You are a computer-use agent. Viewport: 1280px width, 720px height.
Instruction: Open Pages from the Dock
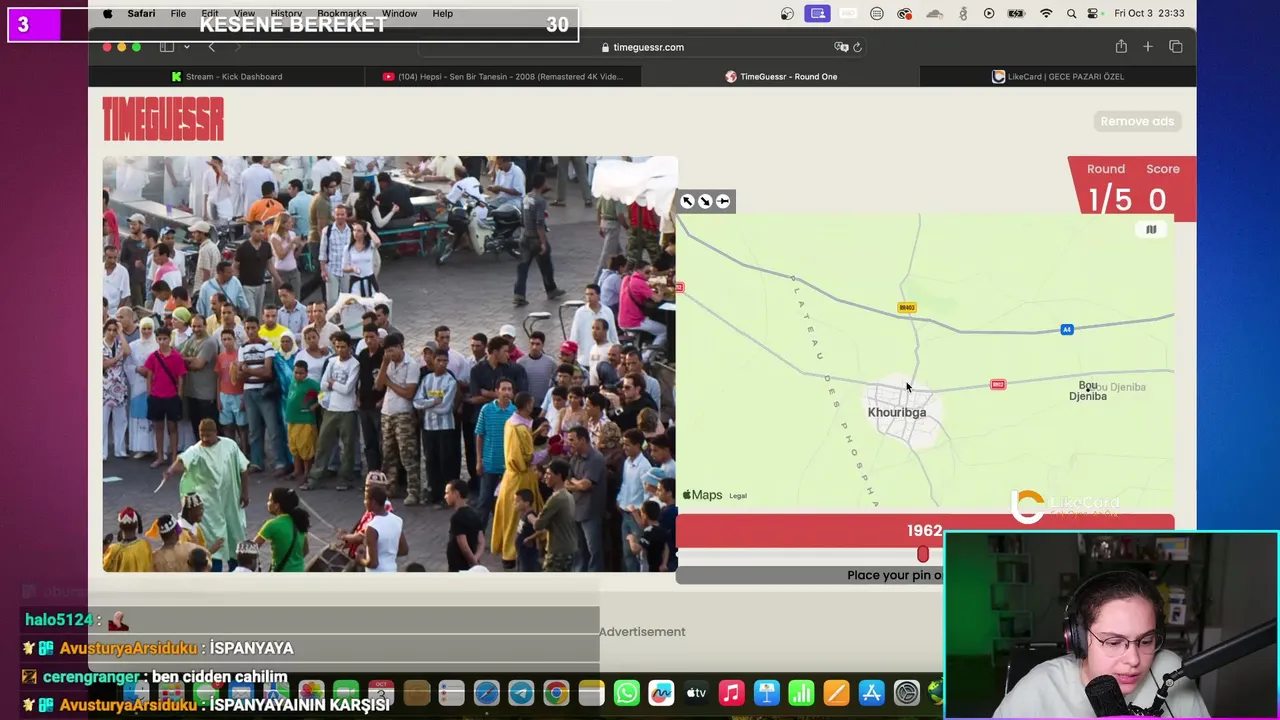coord(836,692)
